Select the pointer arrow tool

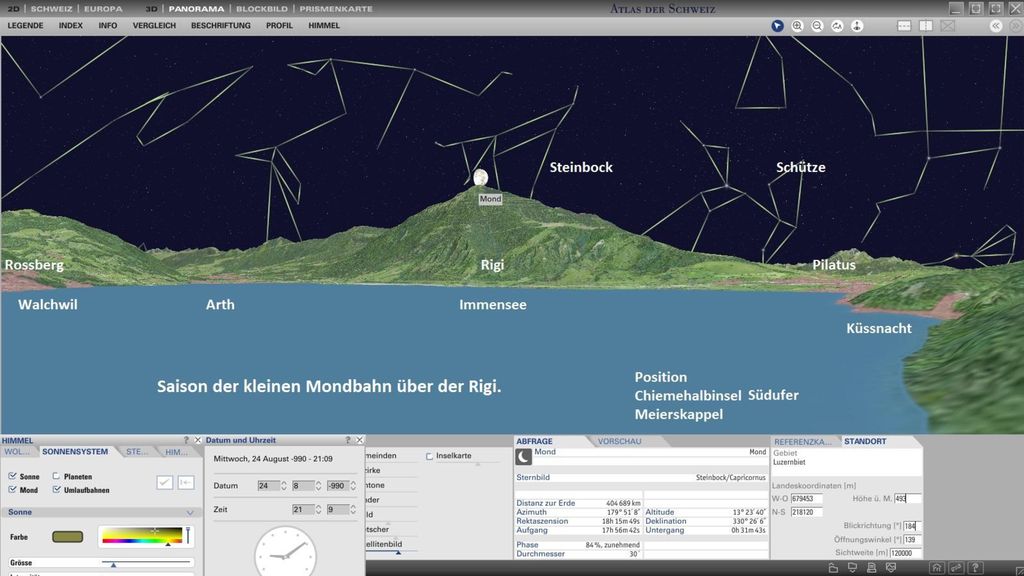click(x=777, y=25)
